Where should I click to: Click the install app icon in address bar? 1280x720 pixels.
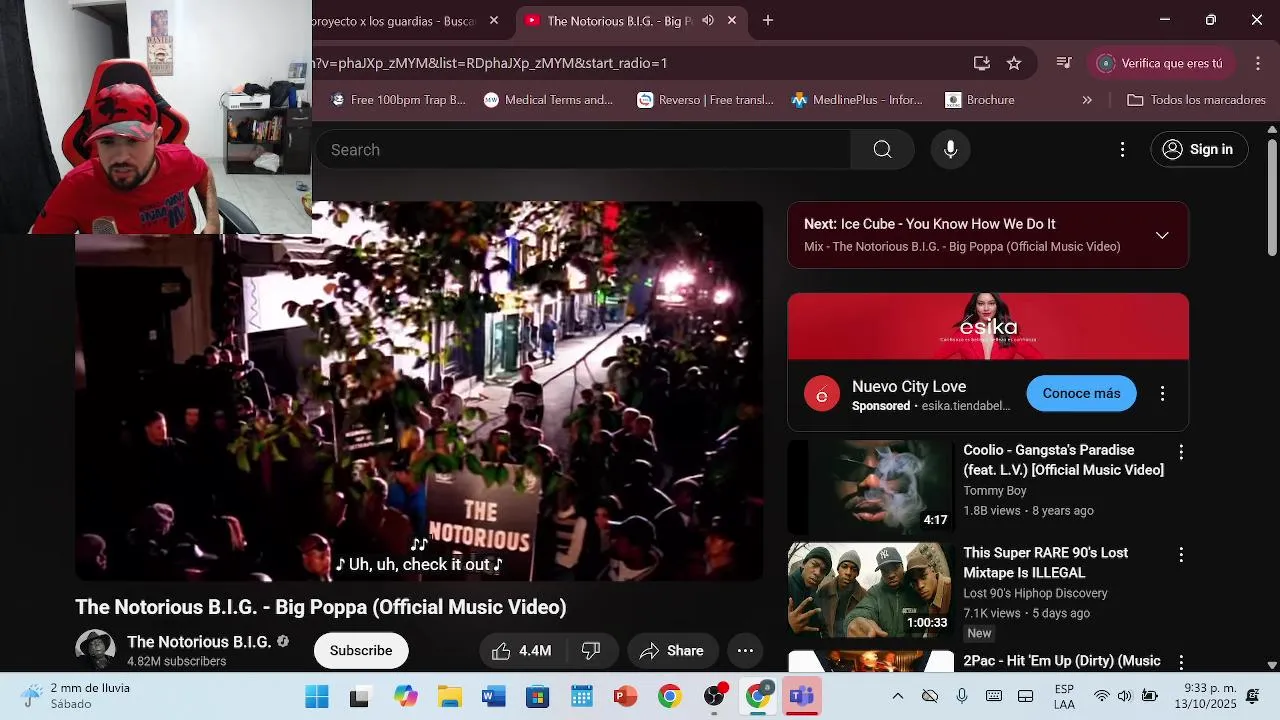(x=982, y=63)
